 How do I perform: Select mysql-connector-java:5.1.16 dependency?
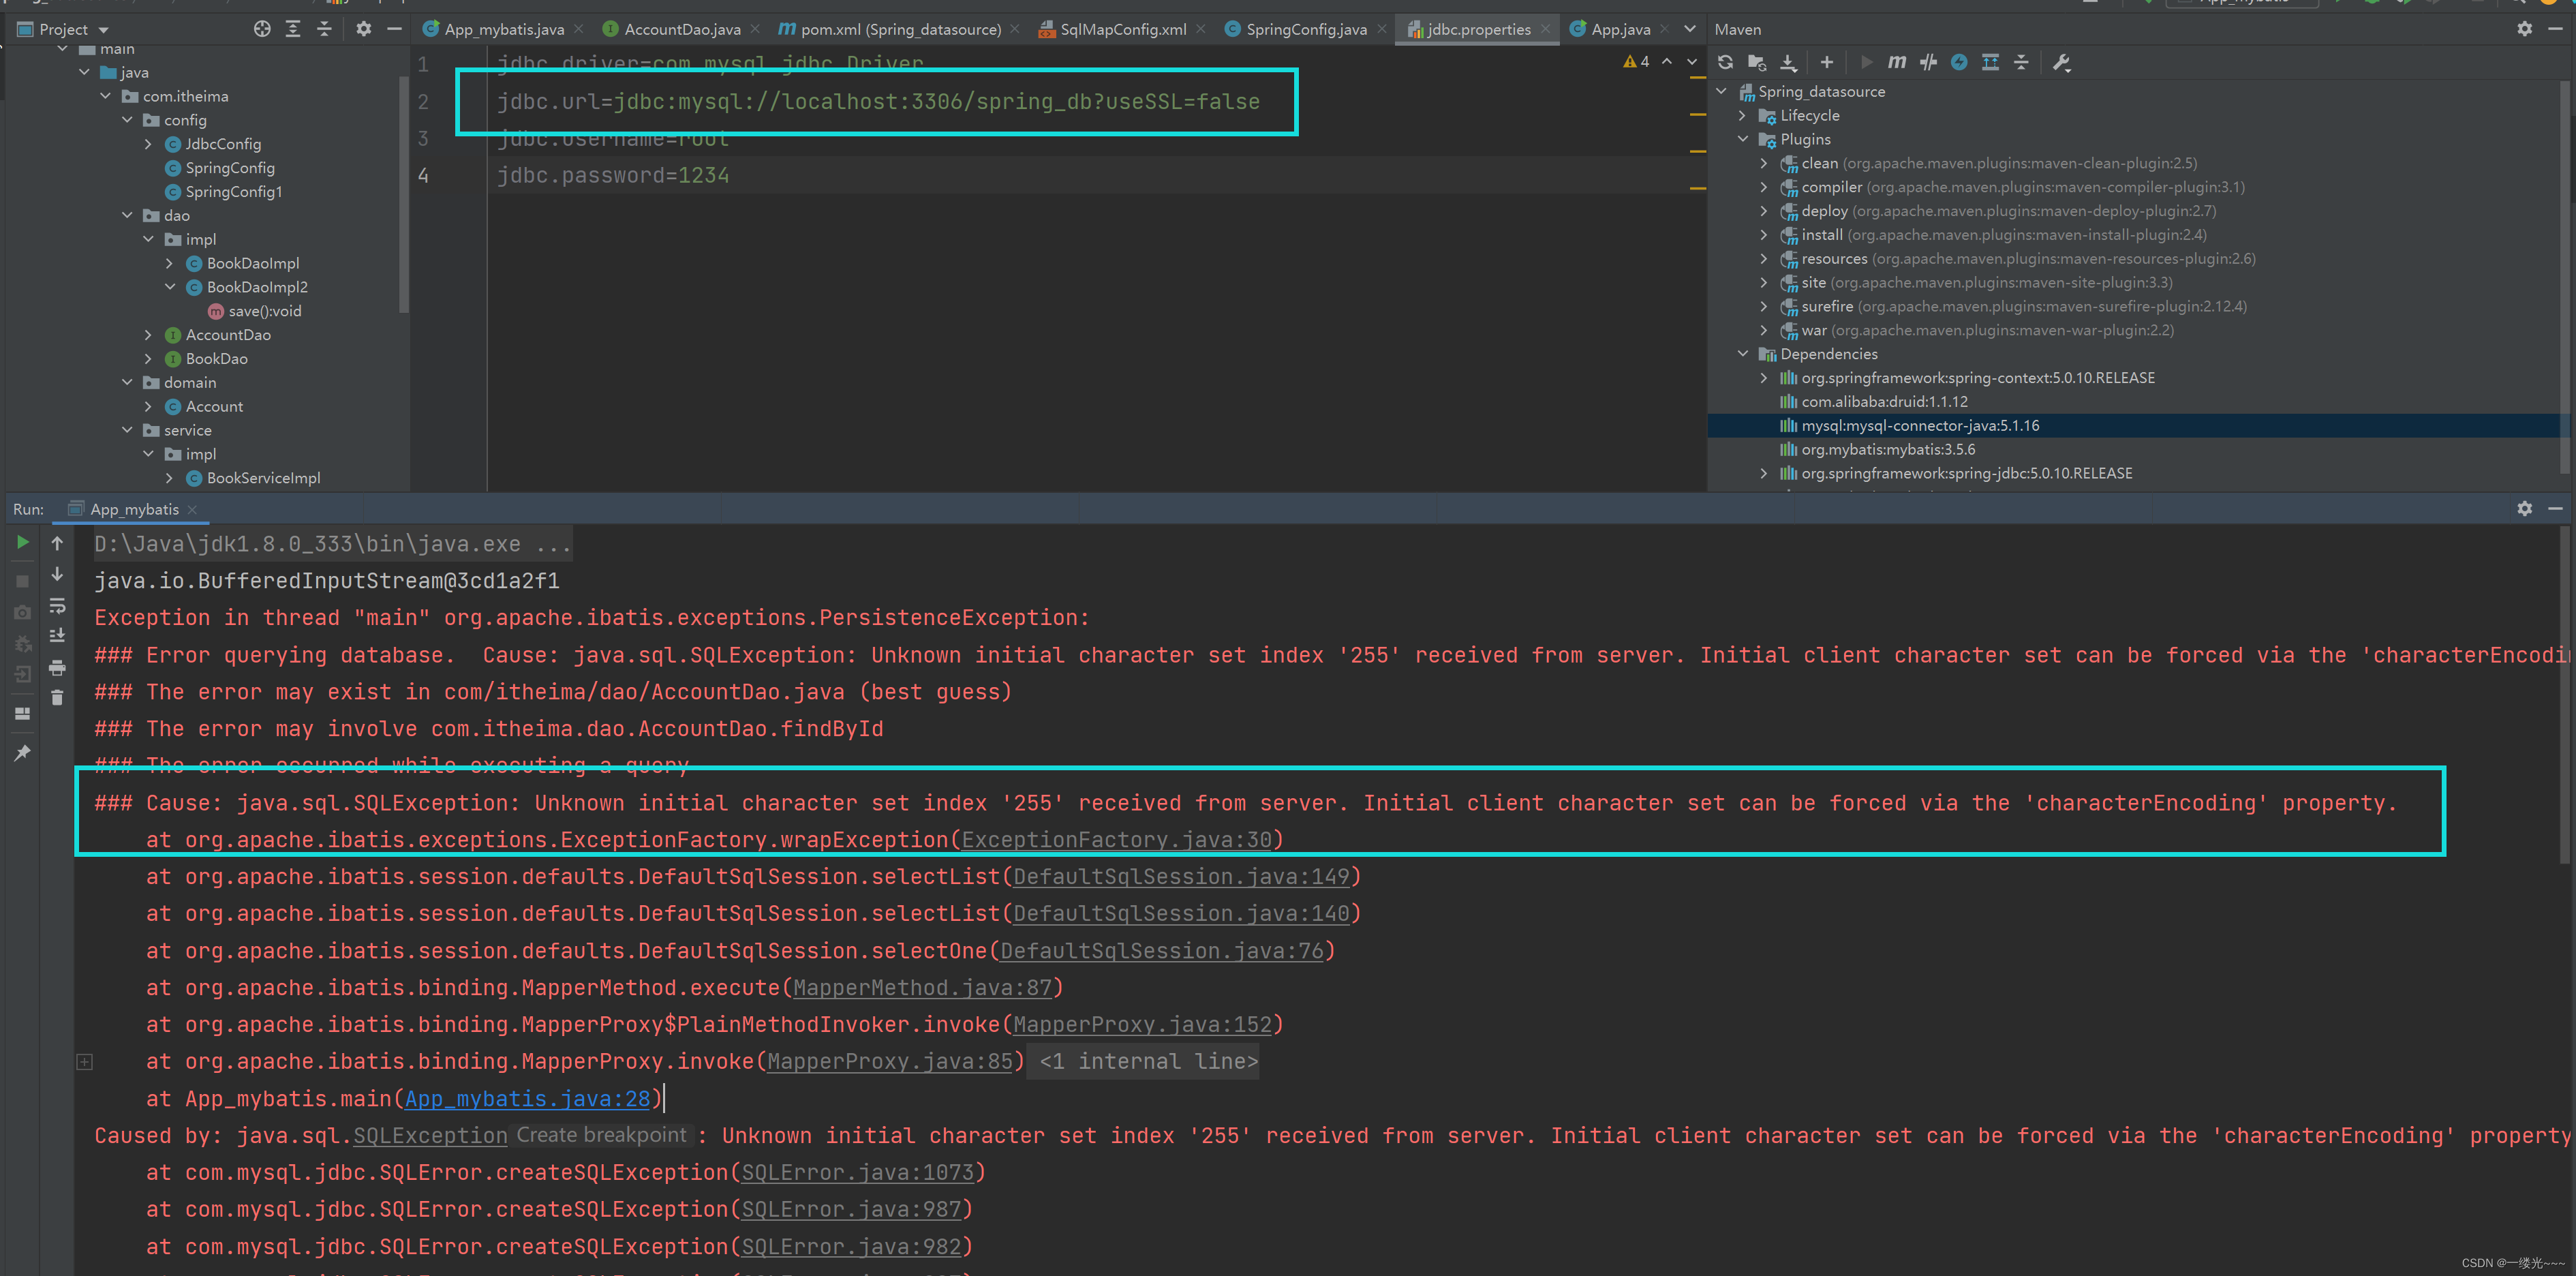tap(1919, 426)
